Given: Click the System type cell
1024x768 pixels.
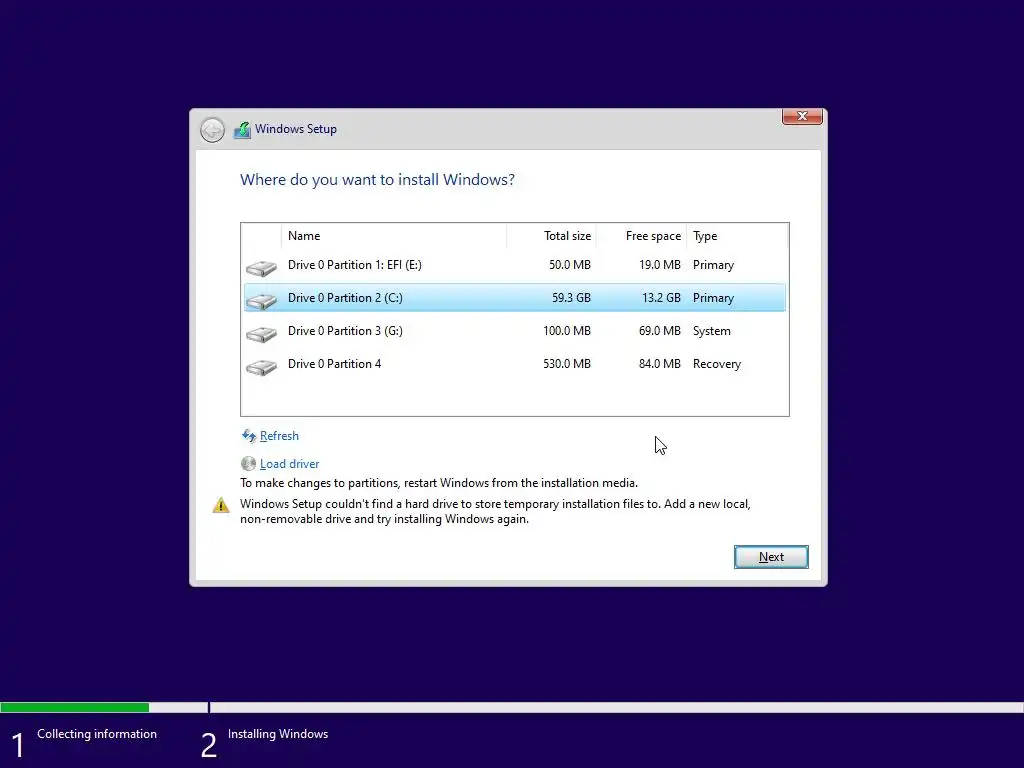Looking at the screenshot, I should pos(711,331).
